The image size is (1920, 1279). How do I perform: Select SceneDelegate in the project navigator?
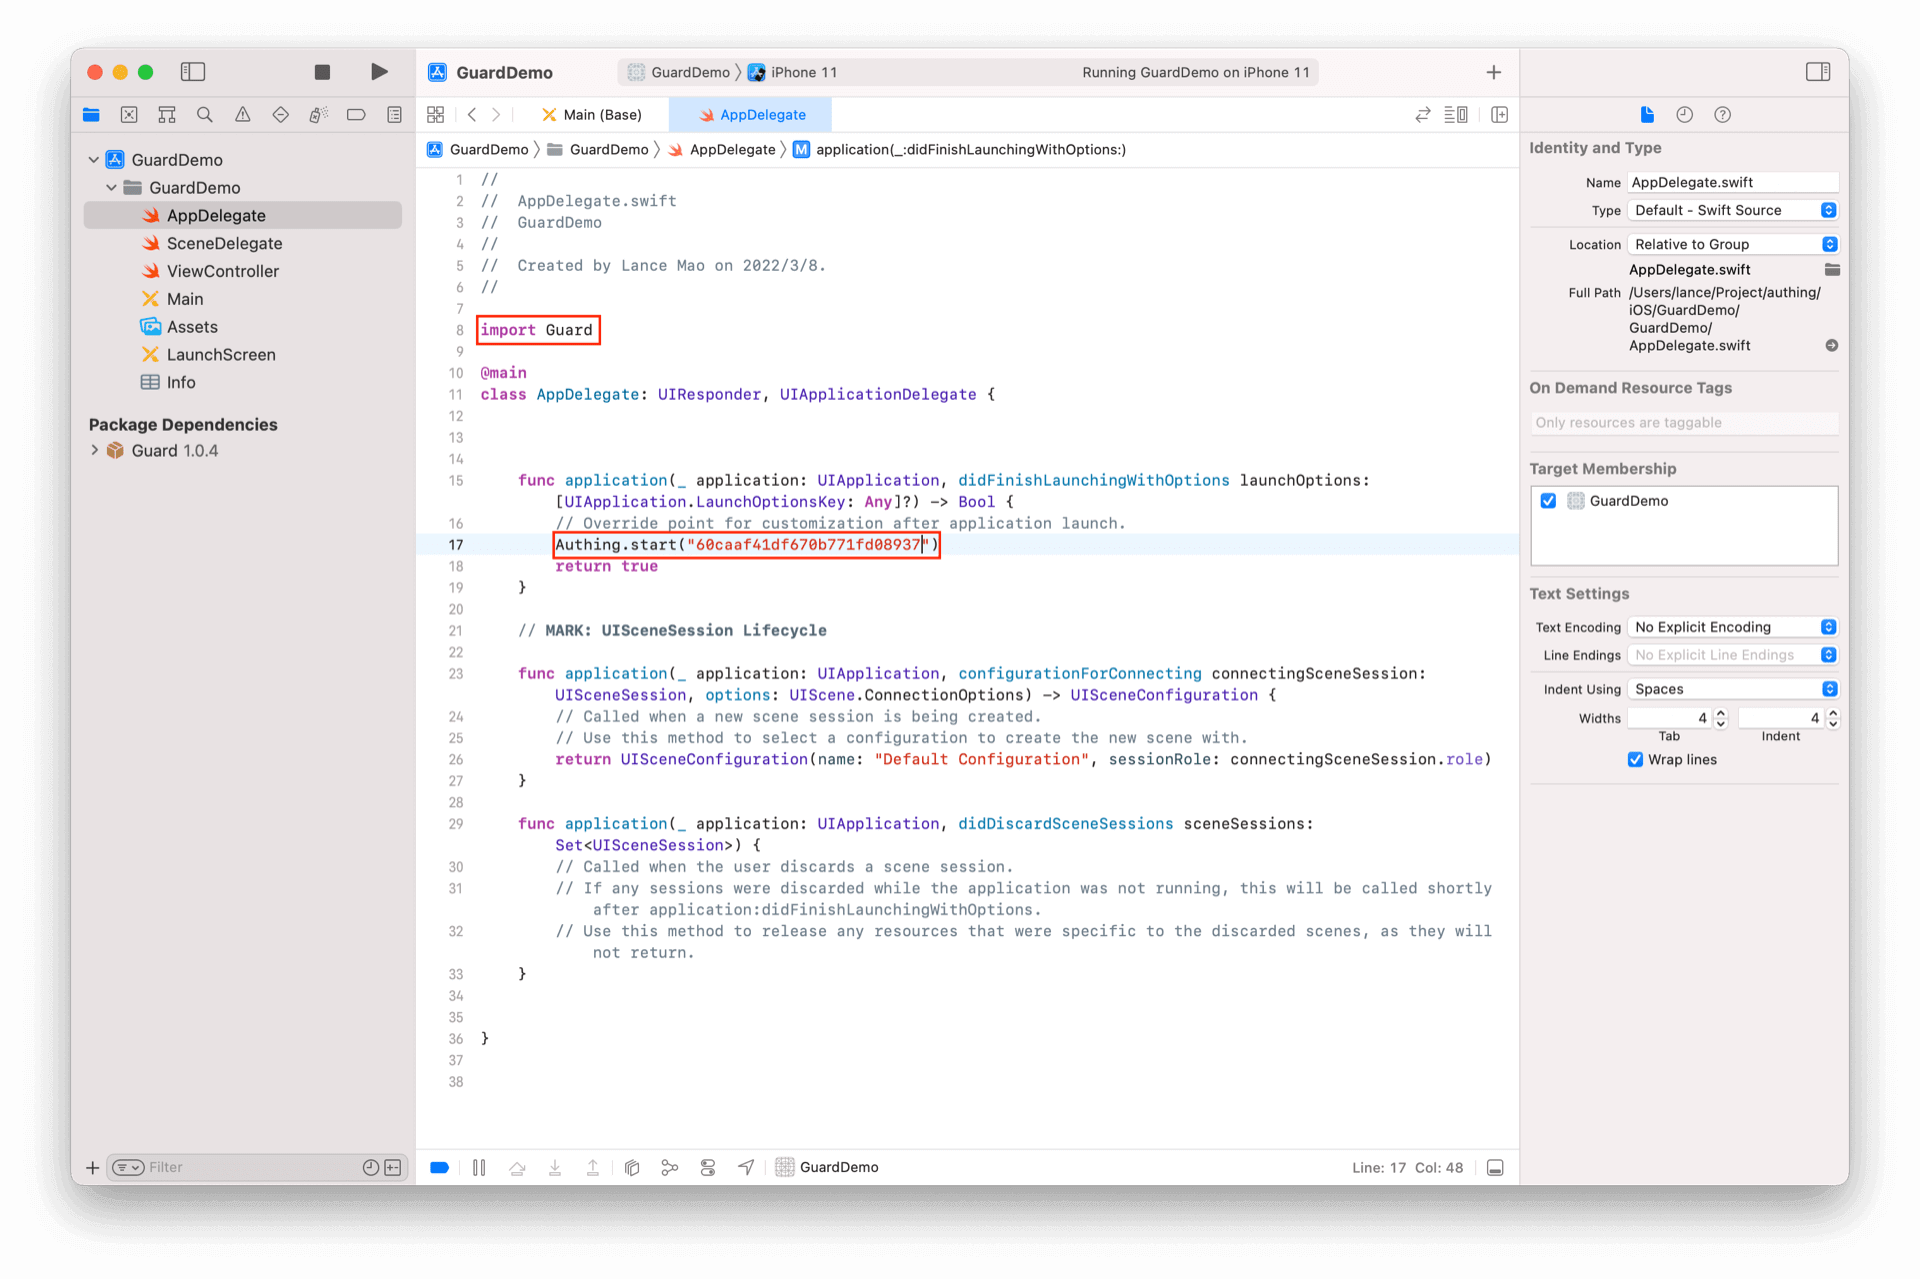pos(224,243)
